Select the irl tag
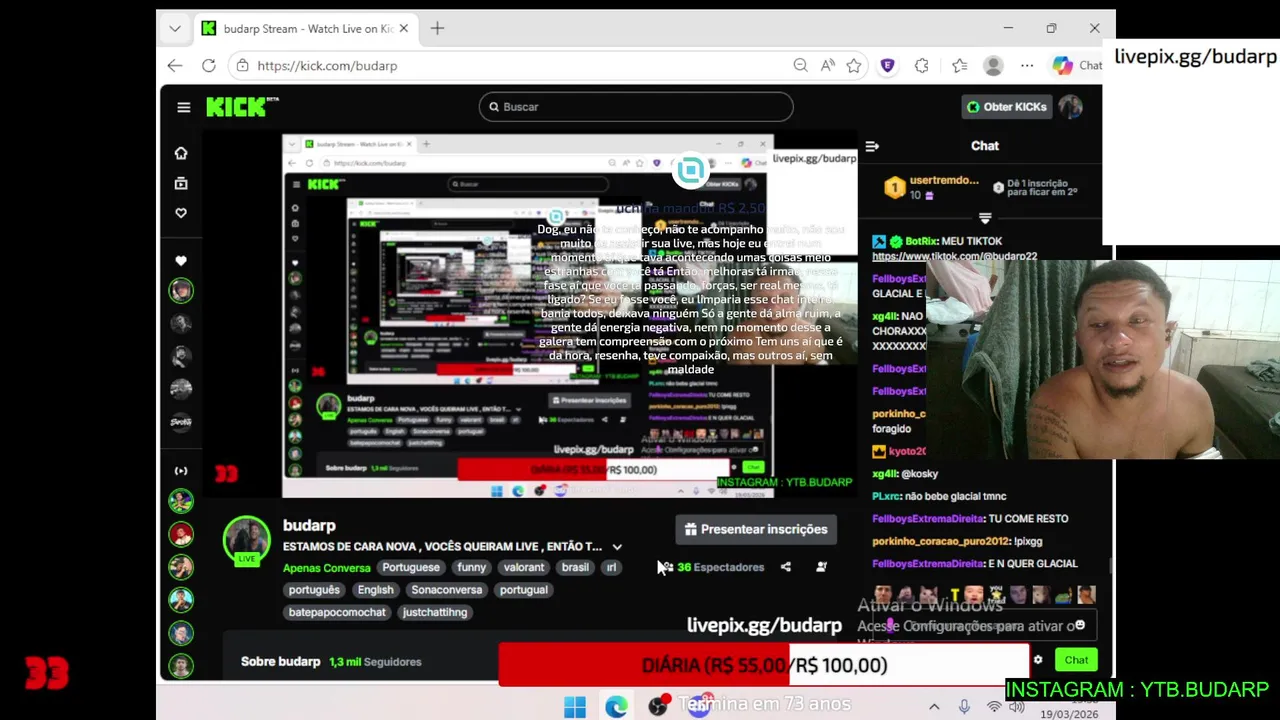The image size is (1280, 720). 611,567
